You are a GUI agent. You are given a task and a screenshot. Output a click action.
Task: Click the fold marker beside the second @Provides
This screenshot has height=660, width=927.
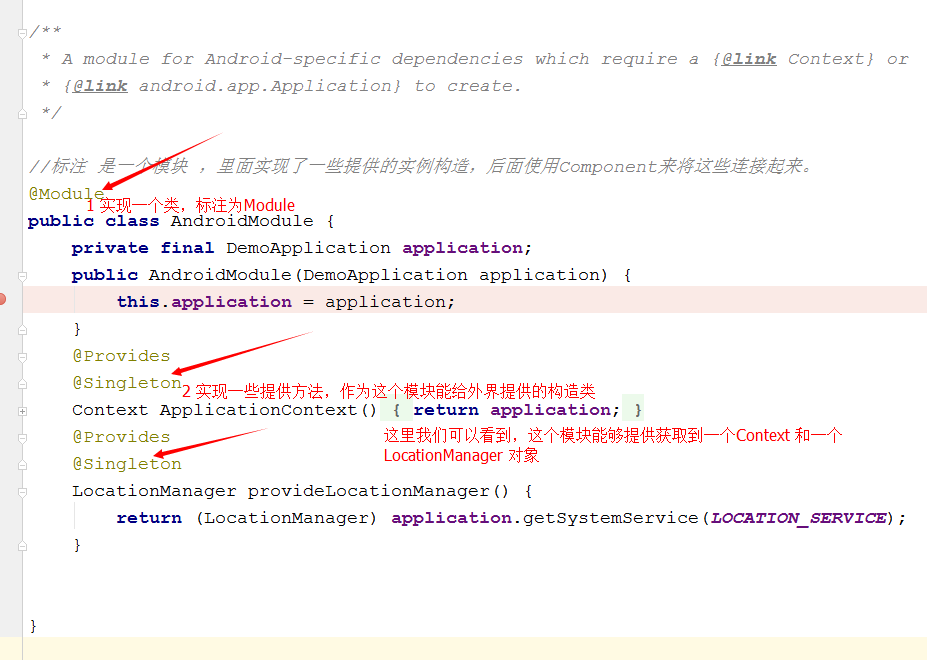(x=22, y=438)
